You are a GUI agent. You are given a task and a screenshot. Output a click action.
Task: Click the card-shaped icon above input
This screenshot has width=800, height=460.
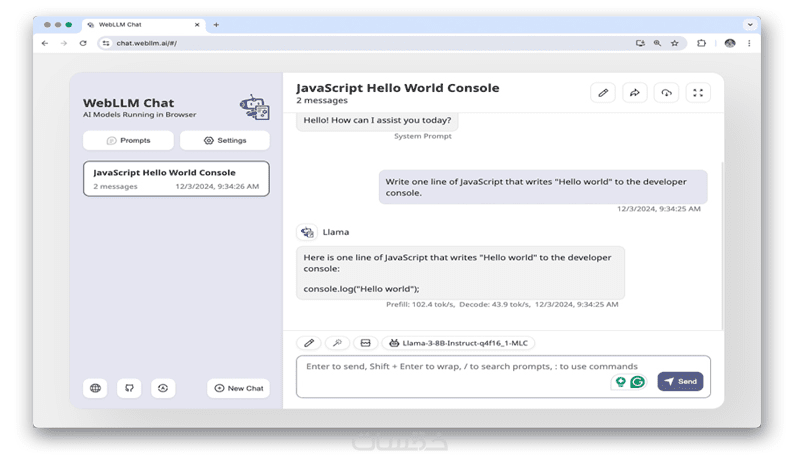tap(365, 343)
